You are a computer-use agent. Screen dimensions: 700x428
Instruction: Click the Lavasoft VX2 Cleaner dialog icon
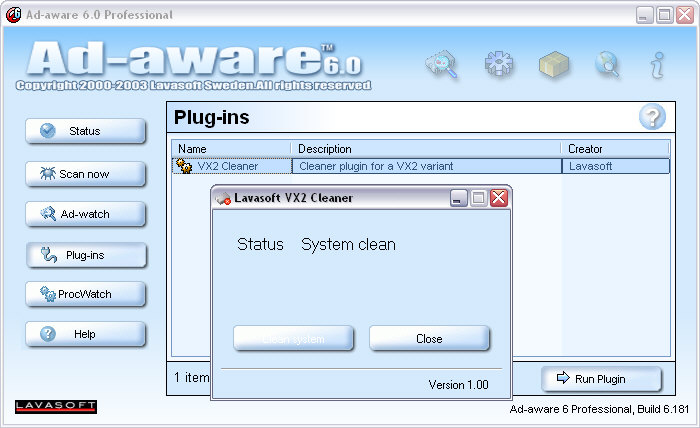pos(223,198)
